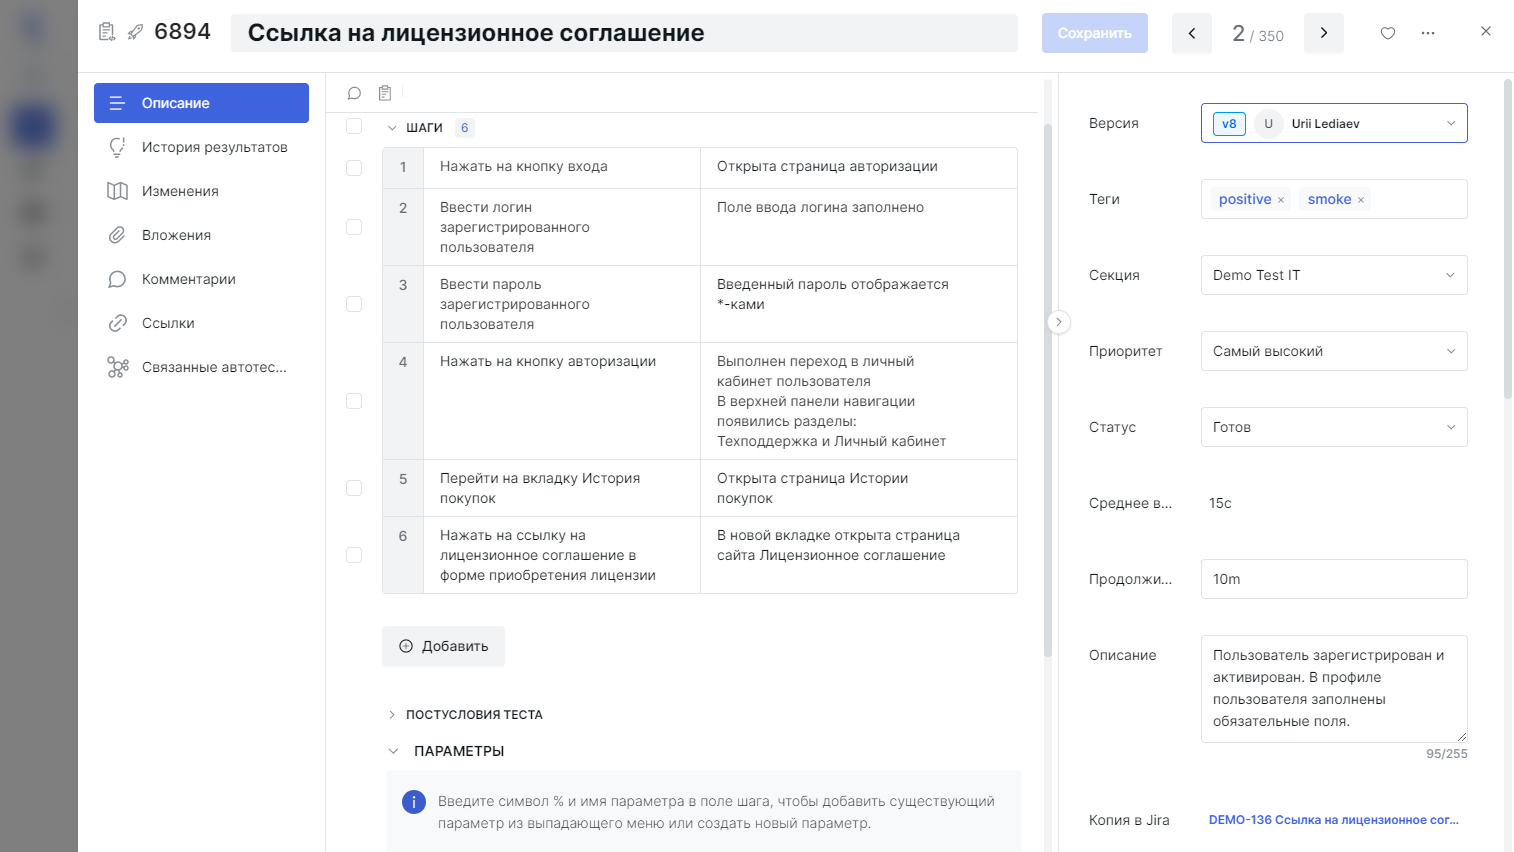Click Добавить to add a step
Image resolution: width=1514 pixels, height=852 pixels.
pos(443,646)
